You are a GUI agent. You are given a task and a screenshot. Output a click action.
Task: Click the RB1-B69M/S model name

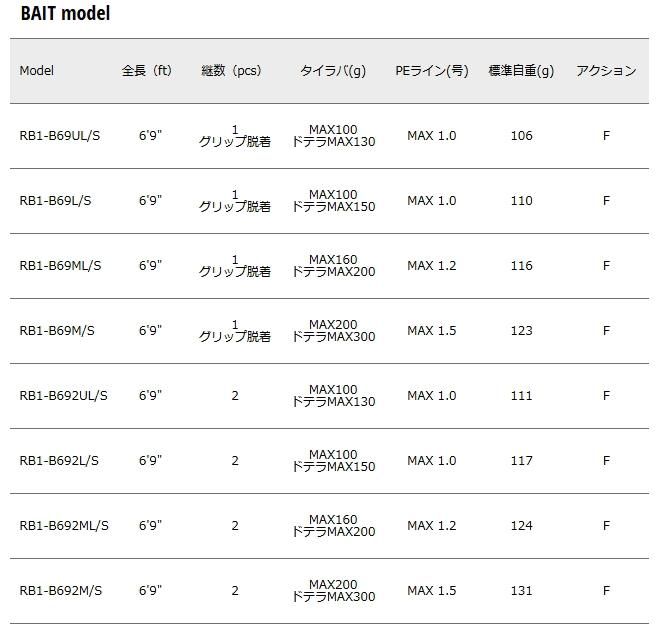56,331
